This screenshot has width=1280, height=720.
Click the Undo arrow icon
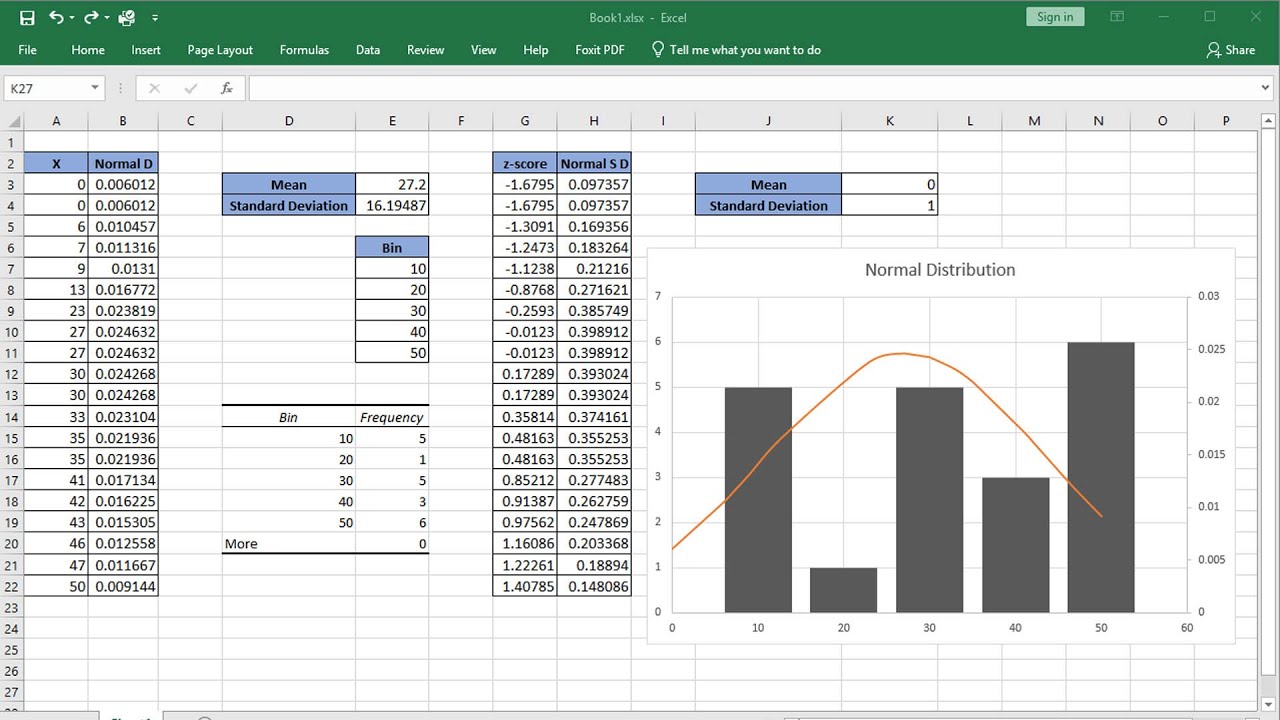coord(56,17)
